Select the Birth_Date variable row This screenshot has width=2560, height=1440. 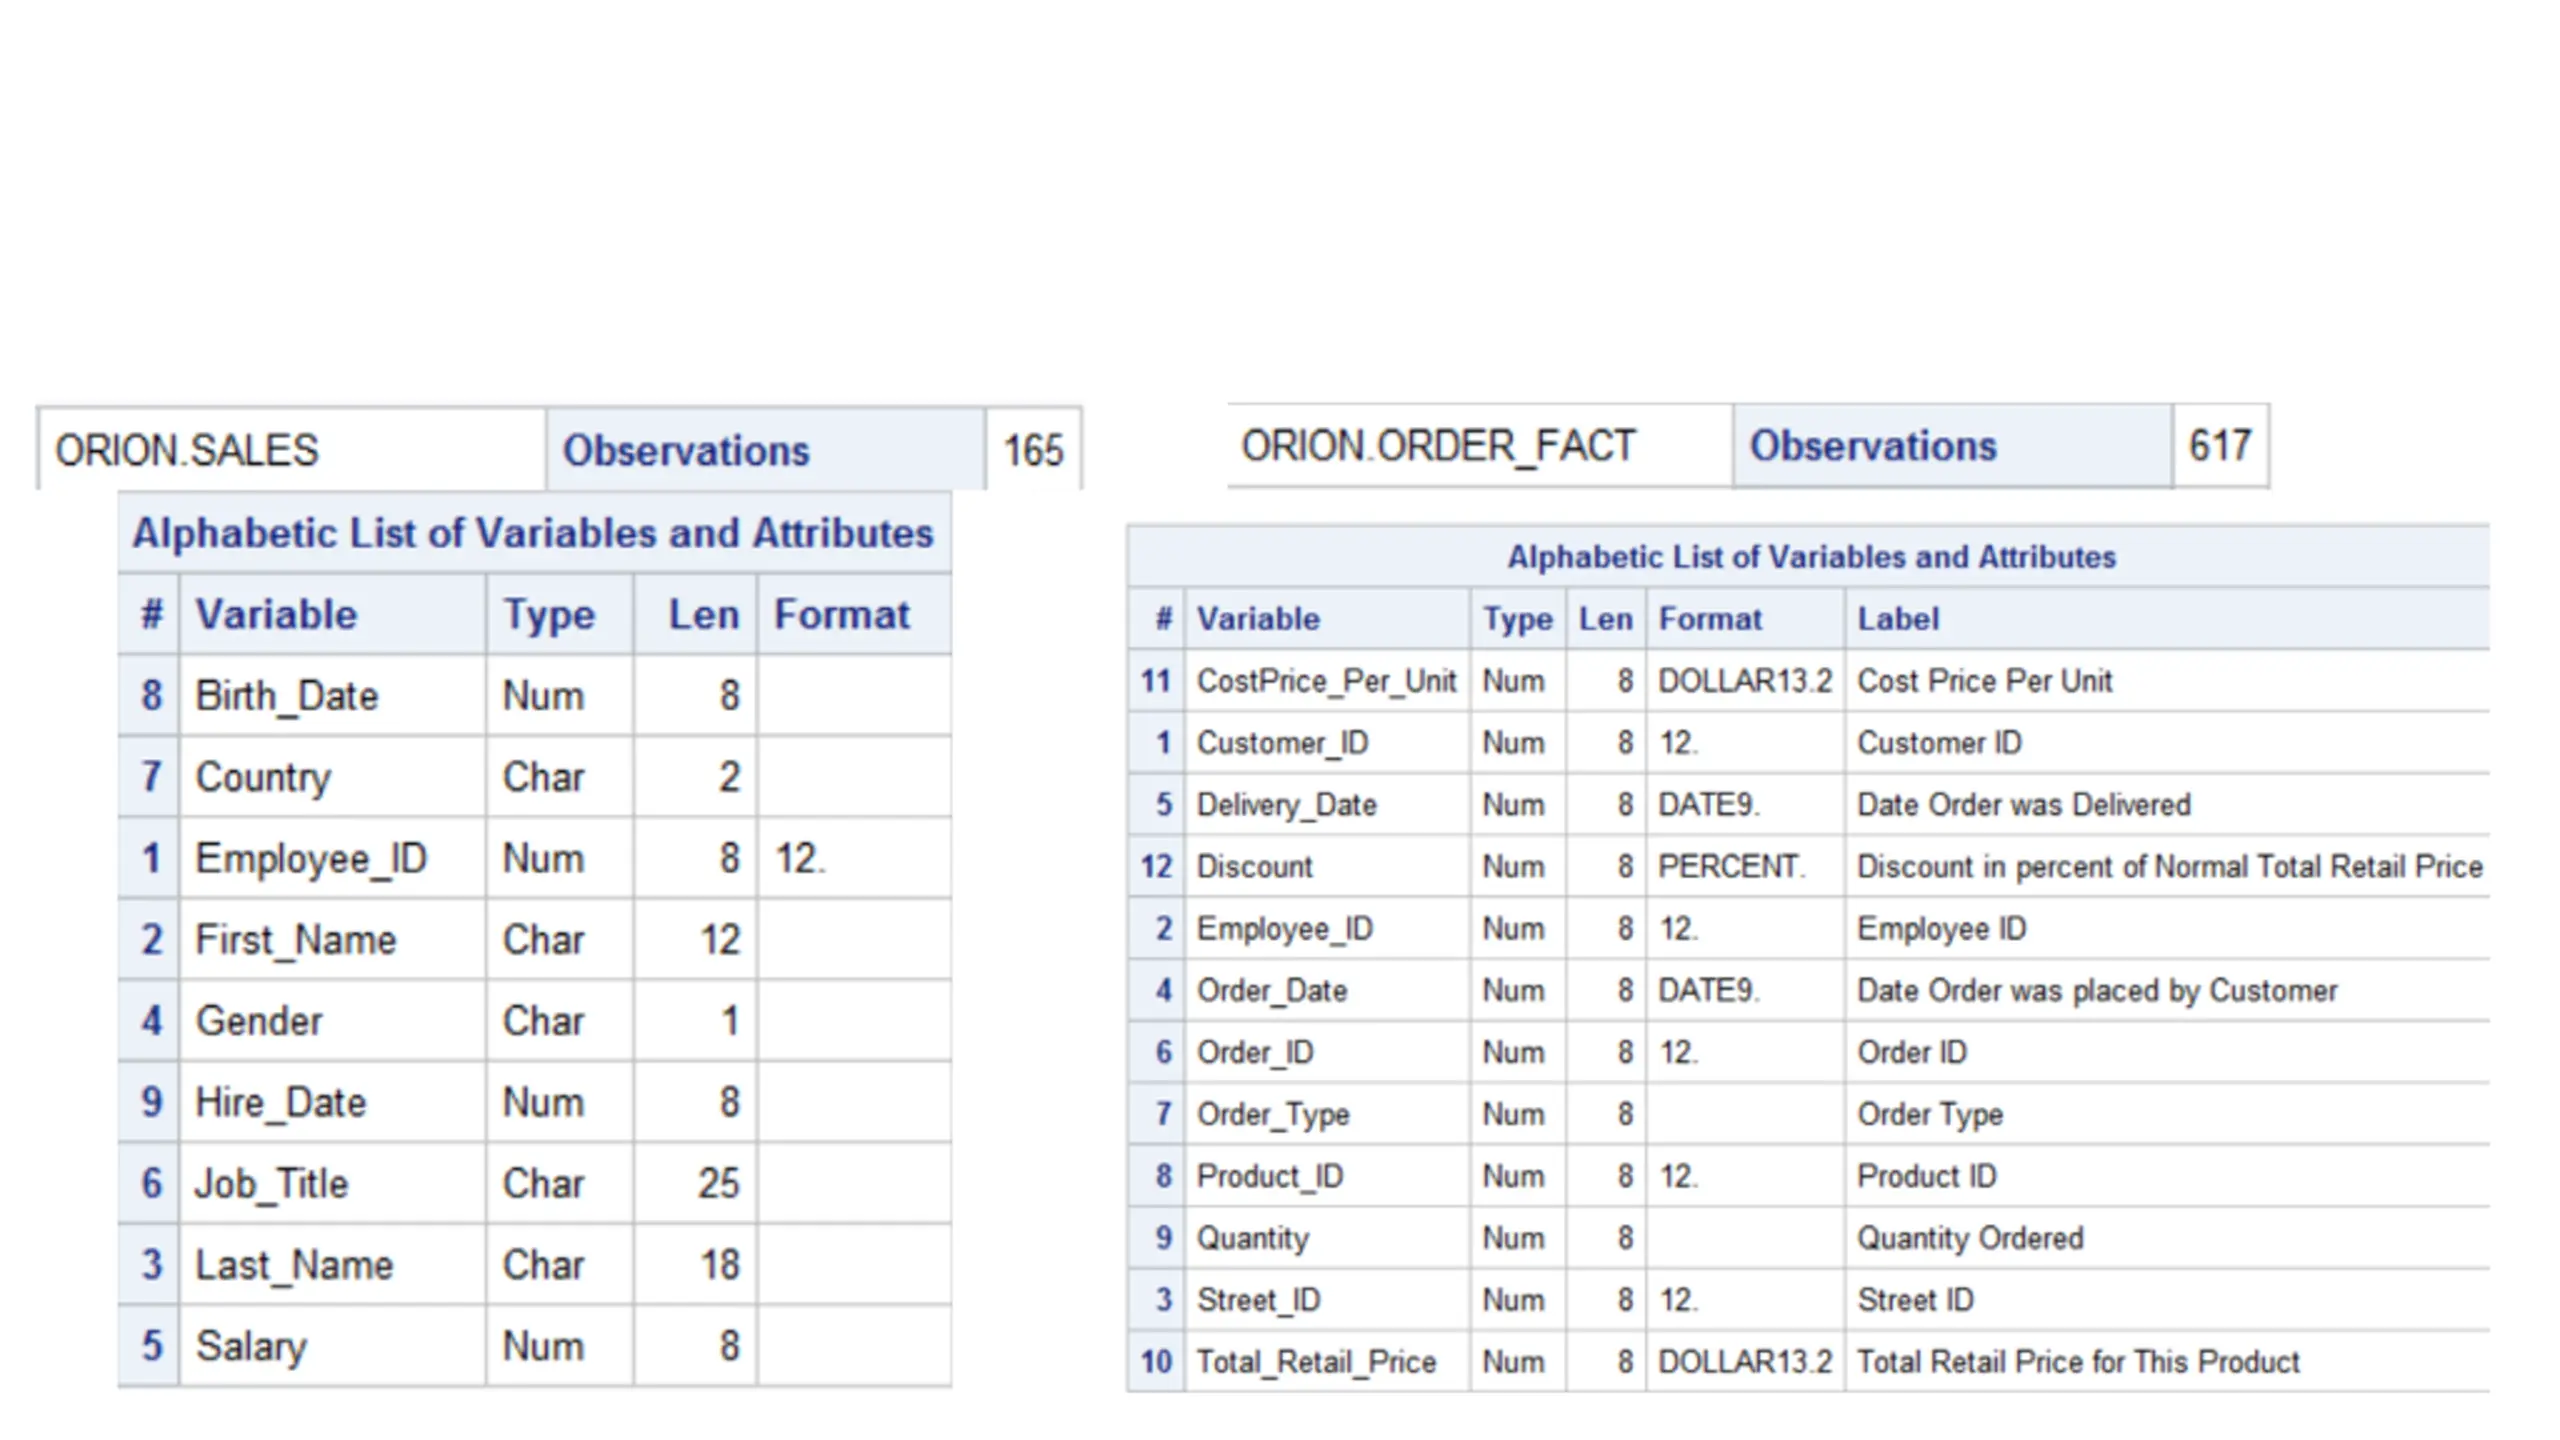535,695
